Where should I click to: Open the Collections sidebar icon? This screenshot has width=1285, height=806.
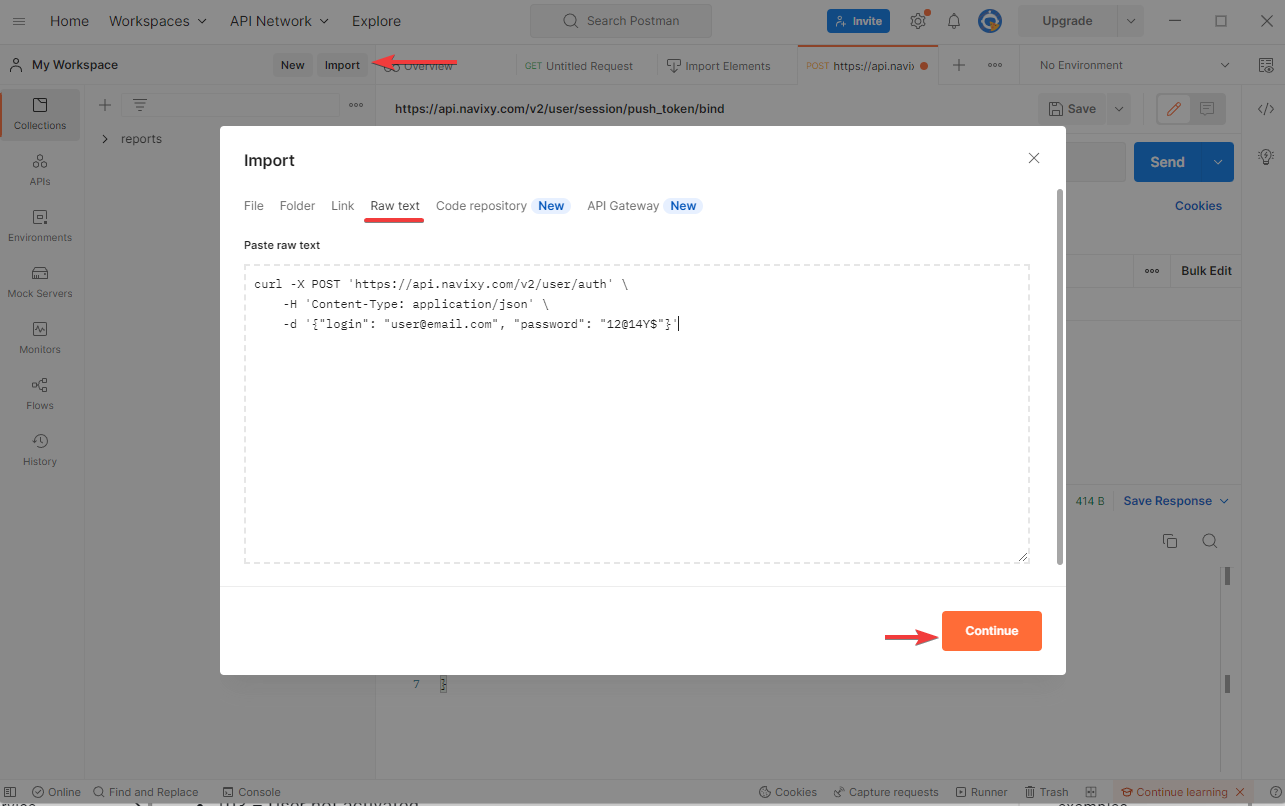click(40, 114)
